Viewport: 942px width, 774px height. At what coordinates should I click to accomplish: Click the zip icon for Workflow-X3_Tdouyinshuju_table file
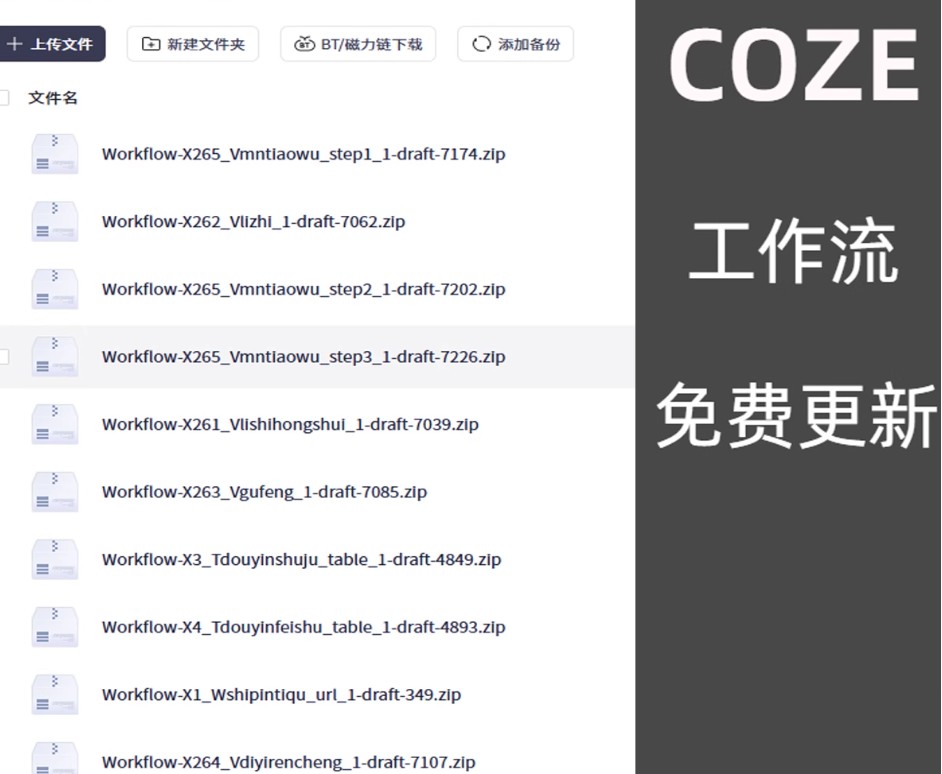point(54,559)
